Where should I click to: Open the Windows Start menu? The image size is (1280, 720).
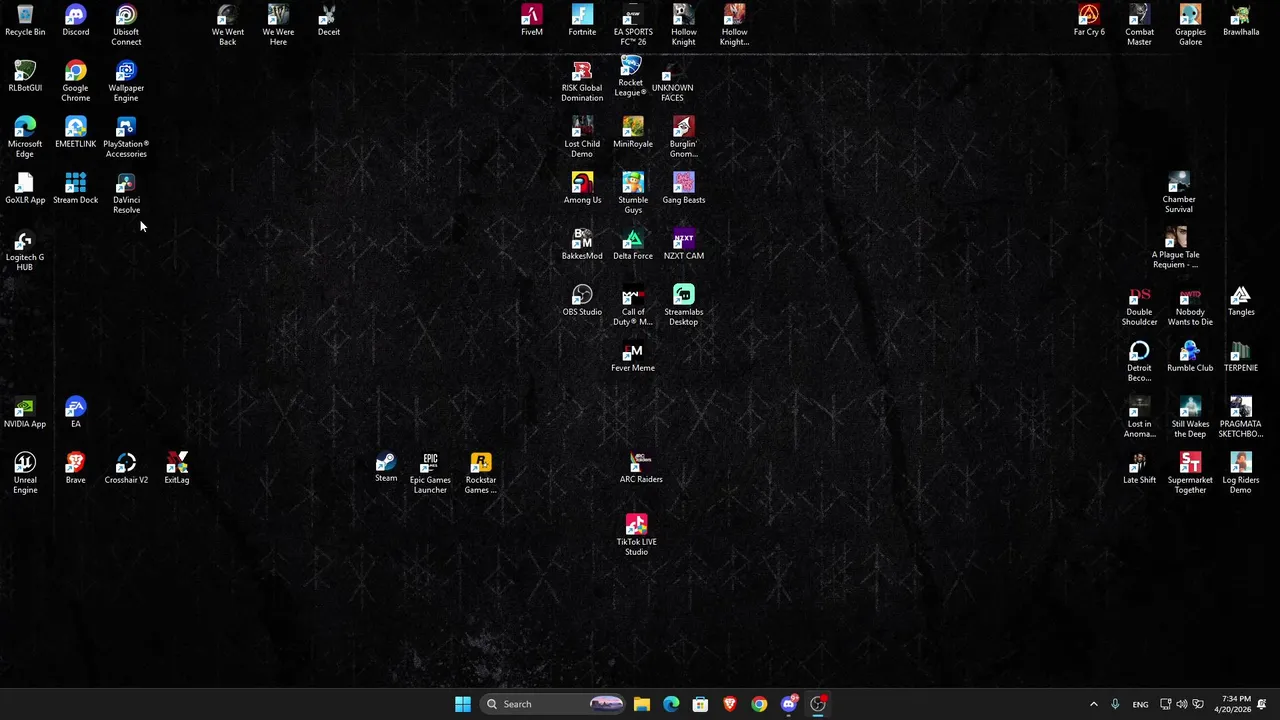[x=463, y=704]
